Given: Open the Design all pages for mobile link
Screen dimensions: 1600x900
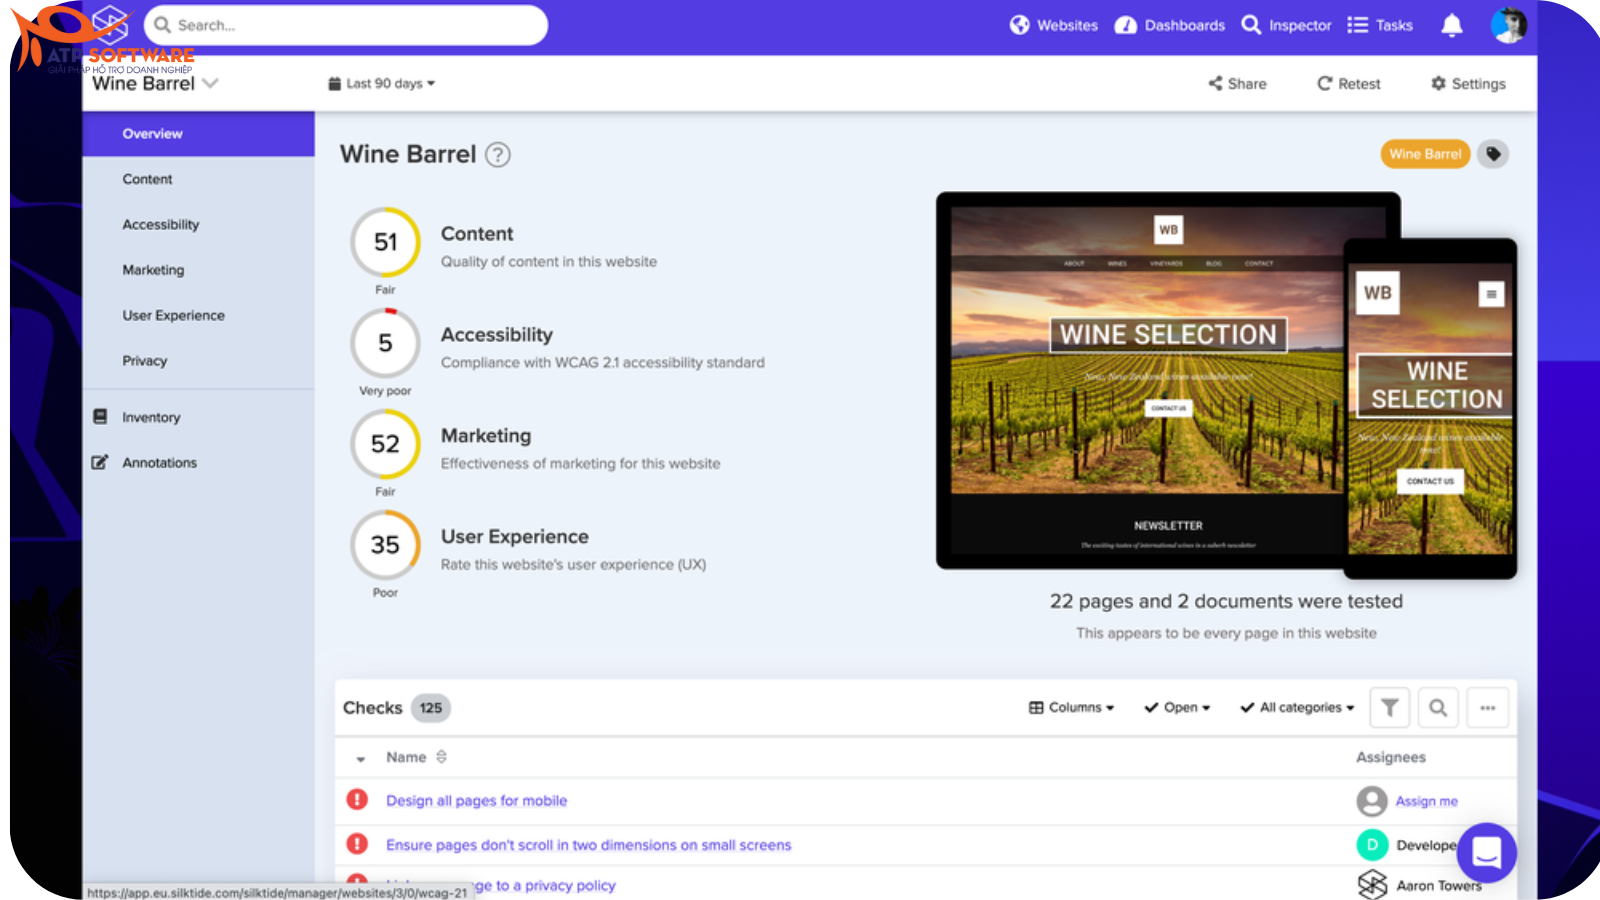Looking at the screenshot, I should (476, 801).
